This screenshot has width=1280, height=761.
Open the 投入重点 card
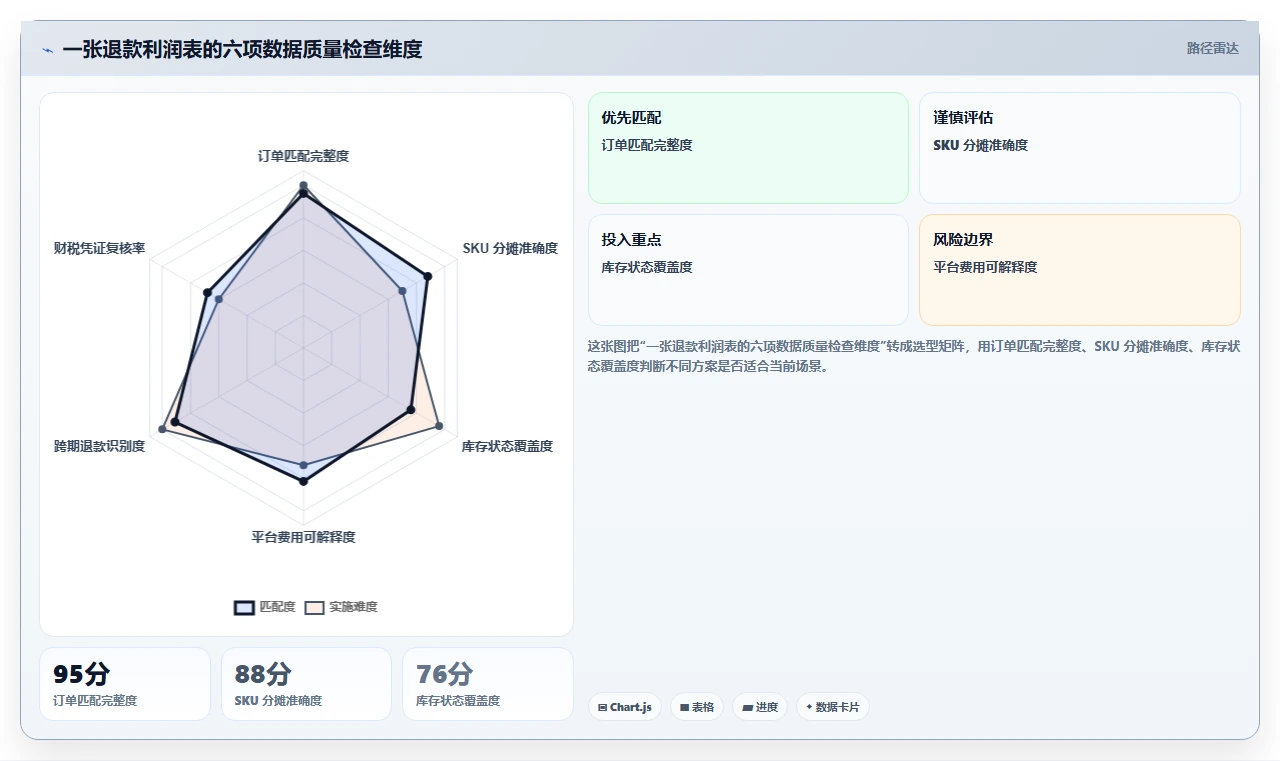click(x=748, y=270)
